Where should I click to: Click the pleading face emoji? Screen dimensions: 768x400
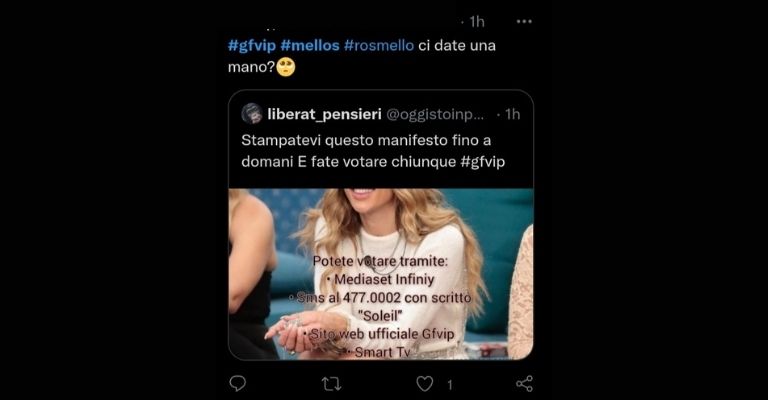tap(286, 67)
